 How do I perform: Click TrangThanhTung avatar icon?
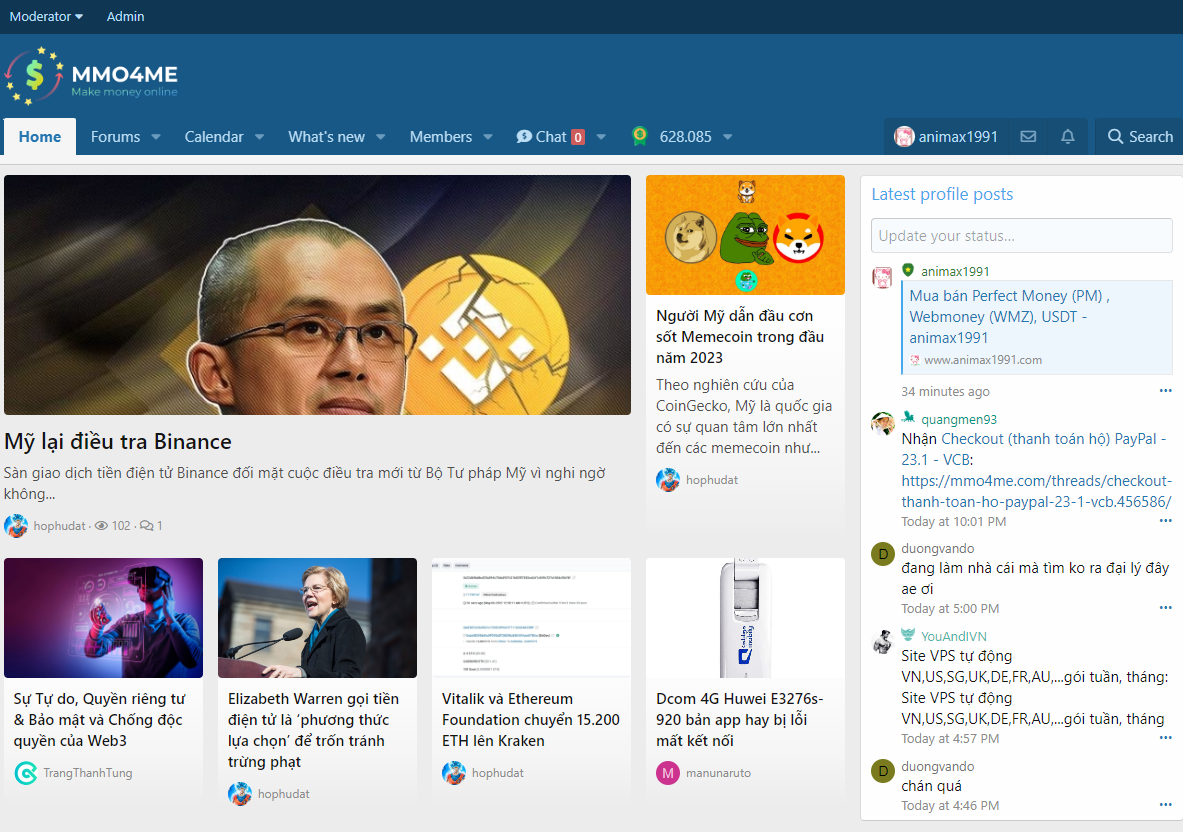[x=26, y=772]
